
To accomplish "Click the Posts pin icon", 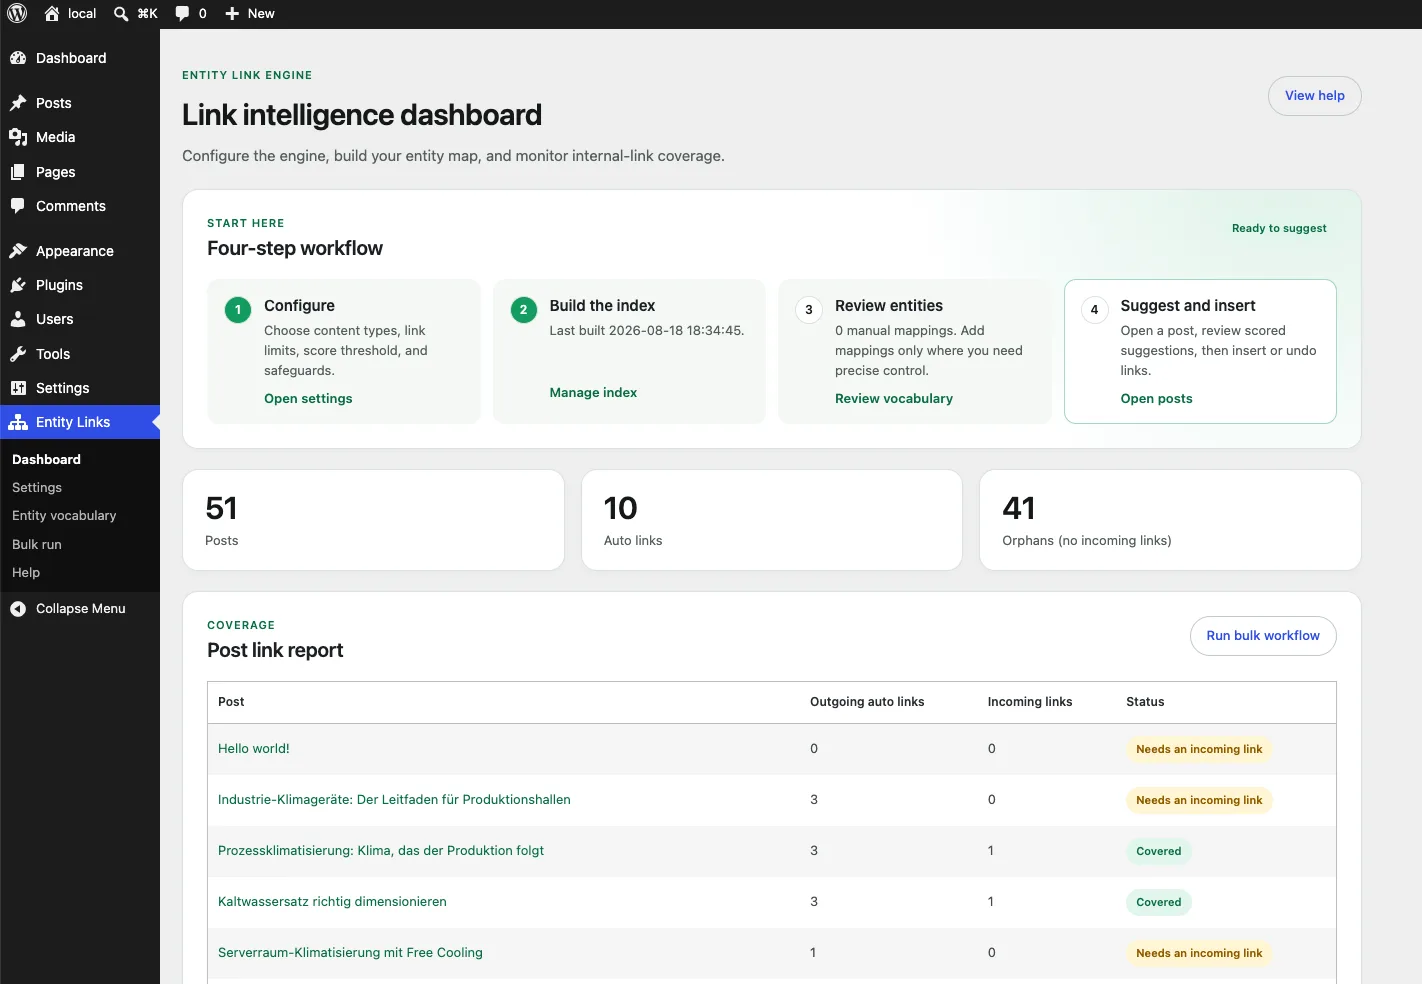I will tap(18, 103).
